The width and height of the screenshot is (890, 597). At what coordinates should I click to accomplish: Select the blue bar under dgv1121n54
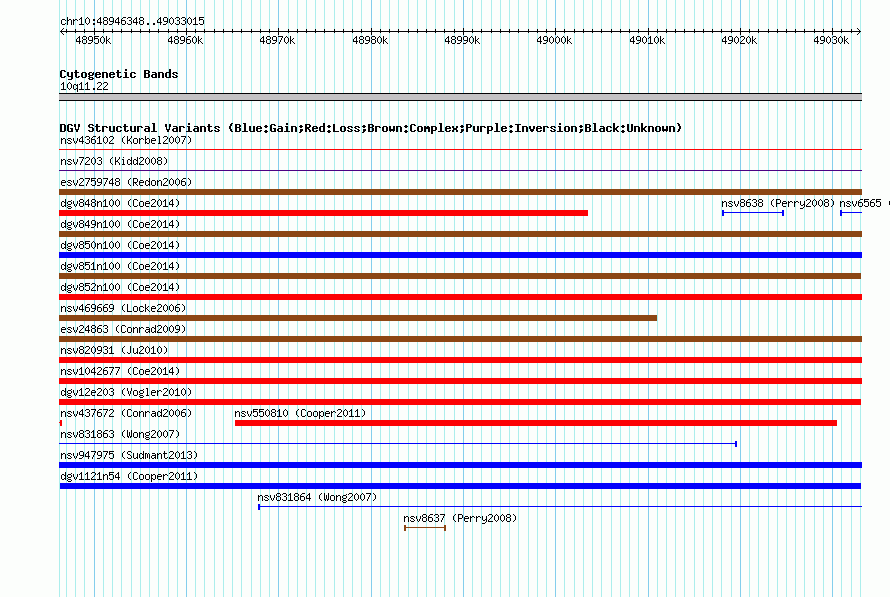click(x=460, y=486)
